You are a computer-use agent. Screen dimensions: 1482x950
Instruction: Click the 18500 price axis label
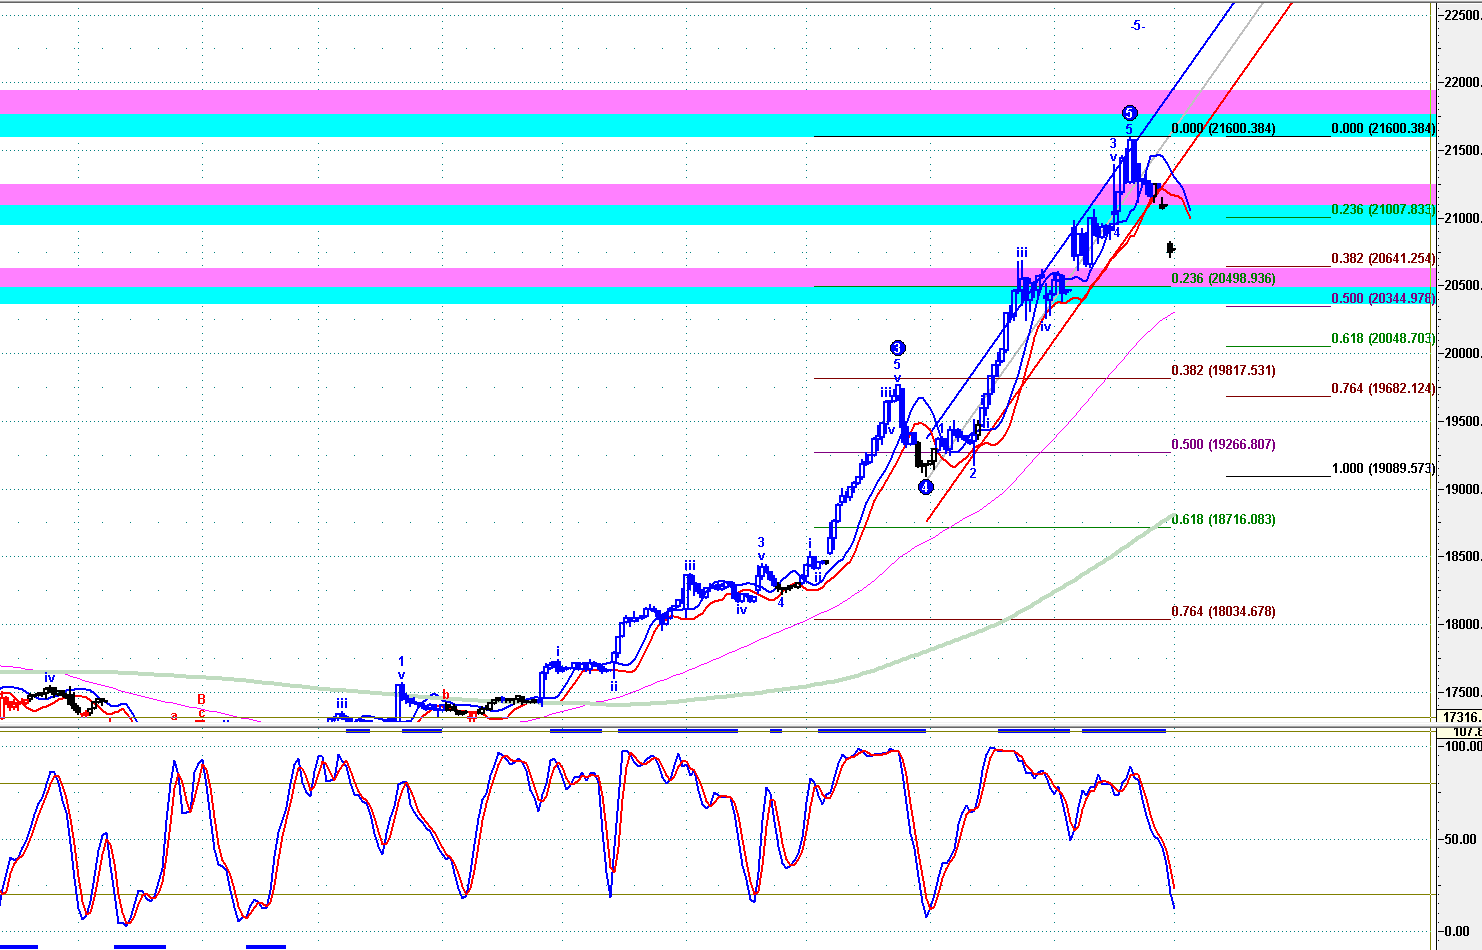point(1461,556)
